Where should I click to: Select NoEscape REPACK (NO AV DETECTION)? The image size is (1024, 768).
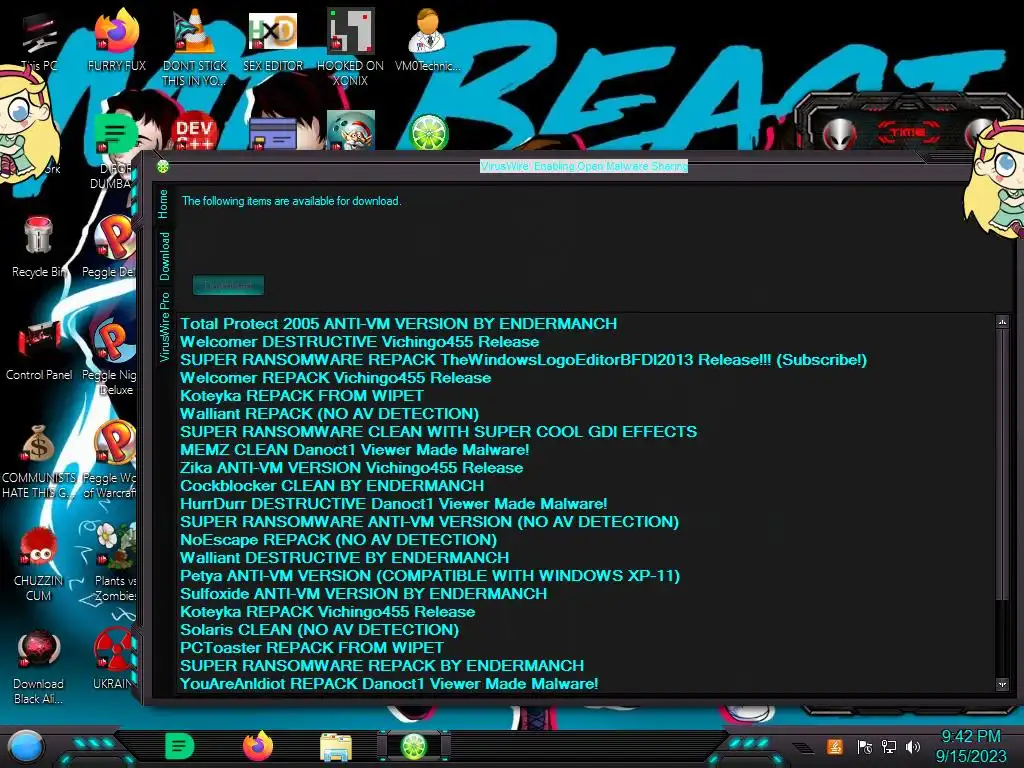click(338, 540)
